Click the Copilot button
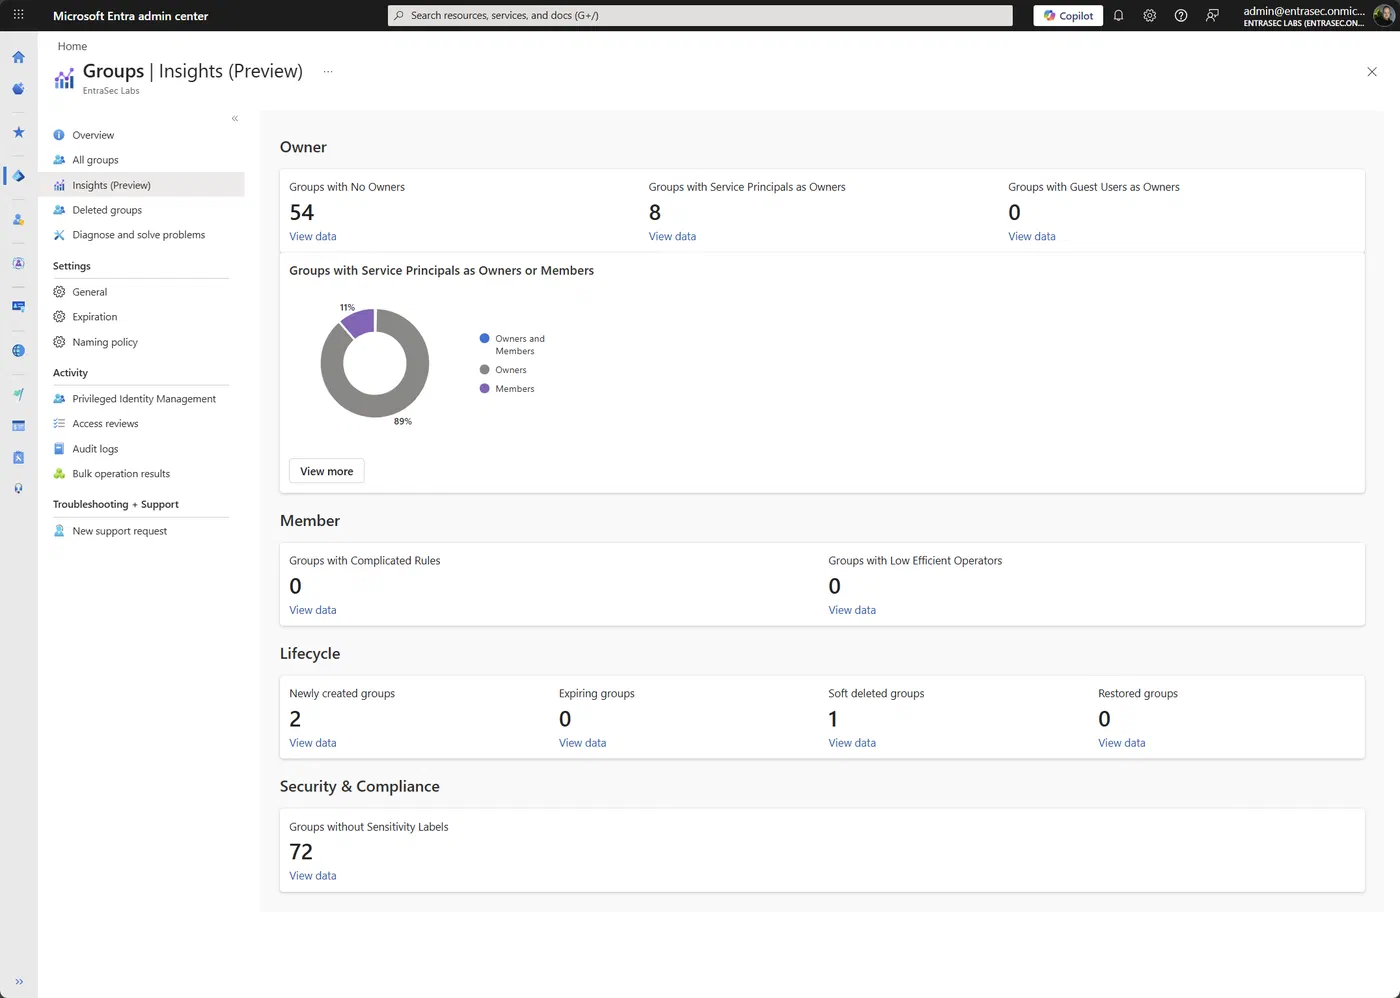The height and width of the screenshot is (998, 1400). [x=1068, y=15]
